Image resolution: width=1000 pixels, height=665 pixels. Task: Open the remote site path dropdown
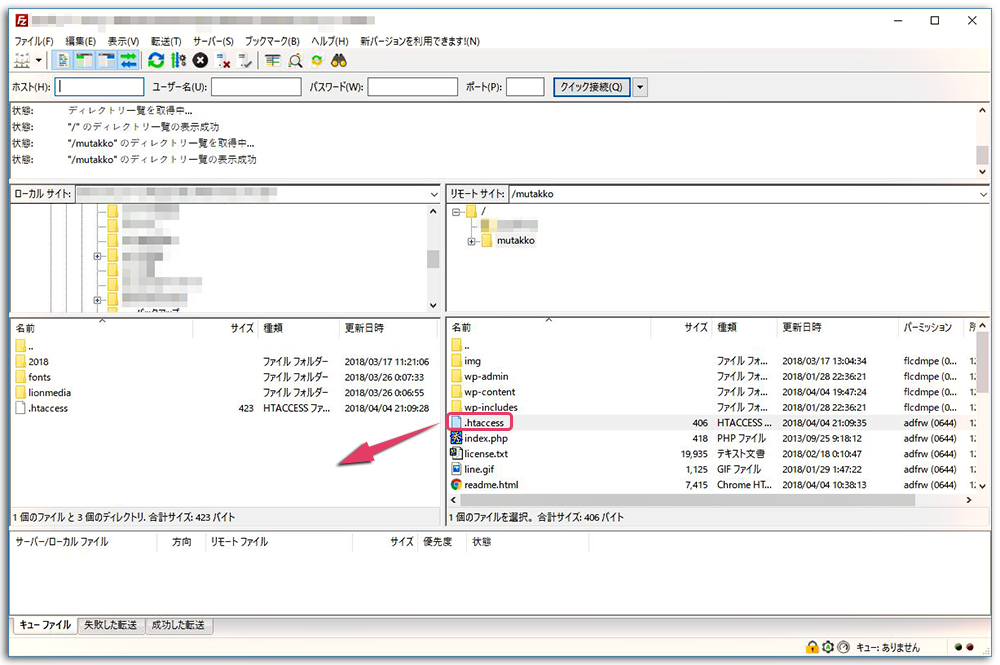984,193
